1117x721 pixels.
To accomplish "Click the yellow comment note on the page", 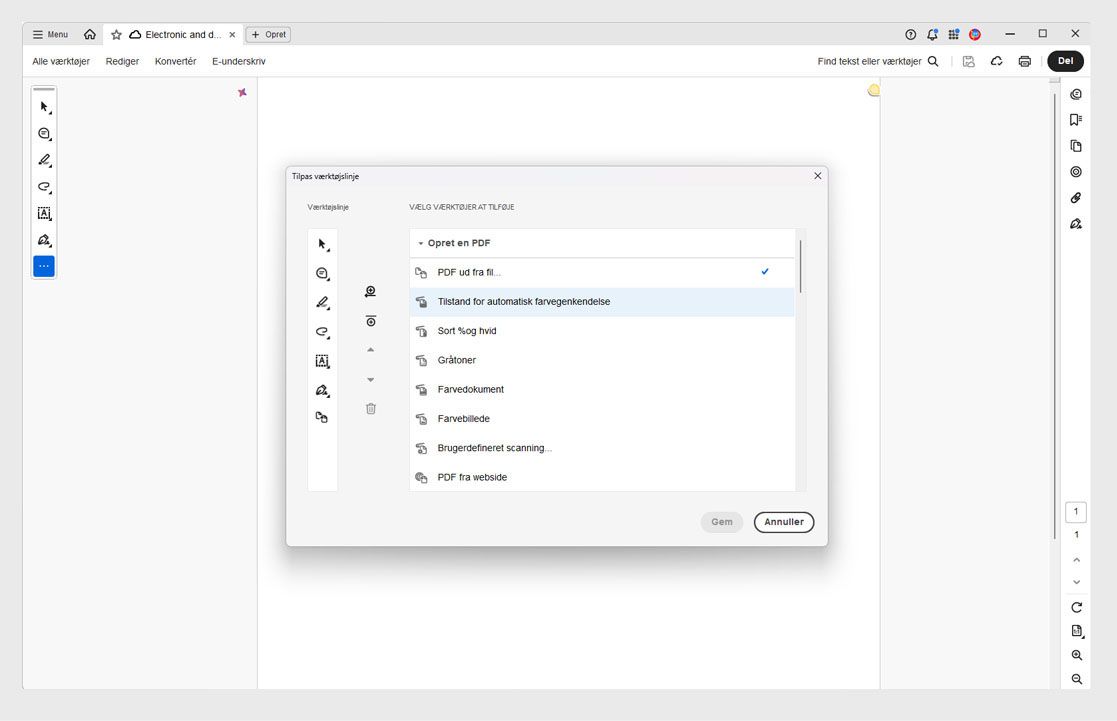I will pos(873,90).
